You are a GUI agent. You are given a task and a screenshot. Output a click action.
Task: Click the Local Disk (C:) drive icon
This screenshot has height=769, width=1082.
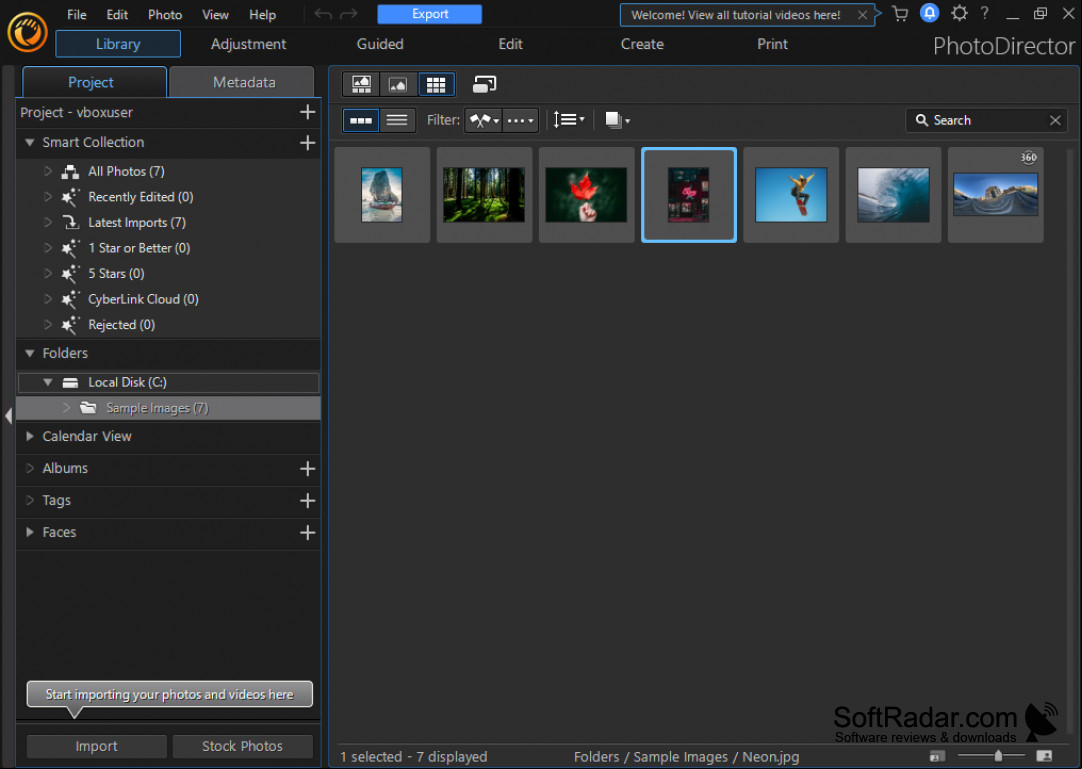tap(70, 382)
